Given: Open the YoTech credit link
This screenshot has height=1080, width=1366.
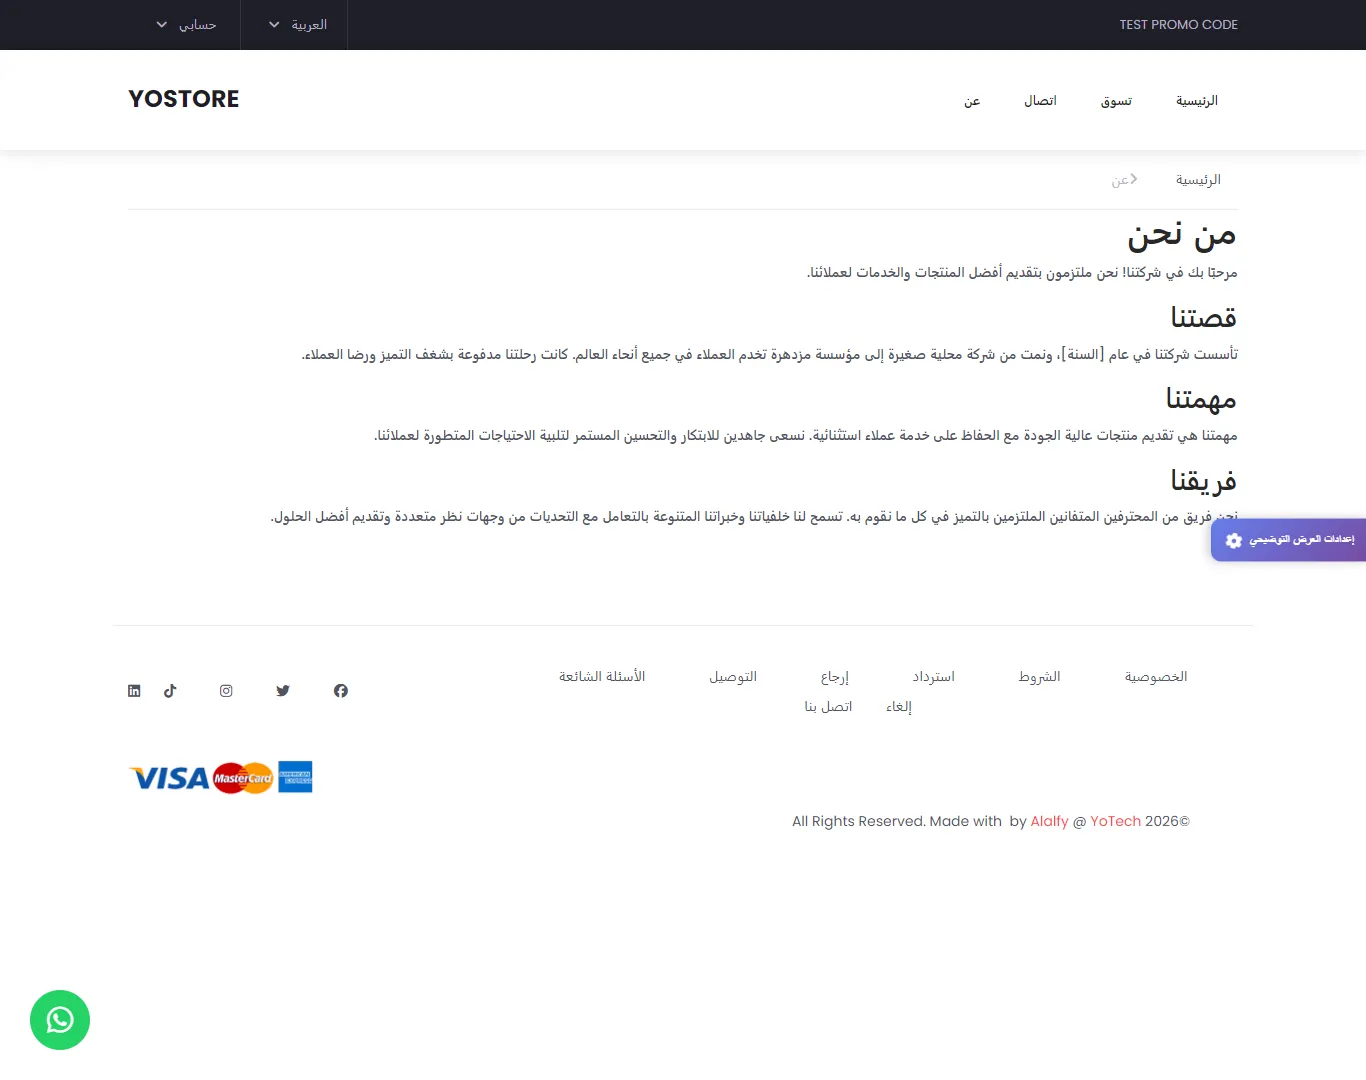Looking at the screenshot, I should (x=1115, y=821).
